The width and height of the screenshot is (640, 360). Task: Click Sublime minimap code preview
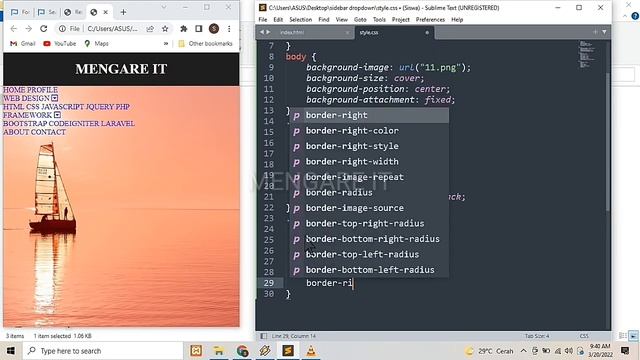pyautogui.click(x=587, y=54)
